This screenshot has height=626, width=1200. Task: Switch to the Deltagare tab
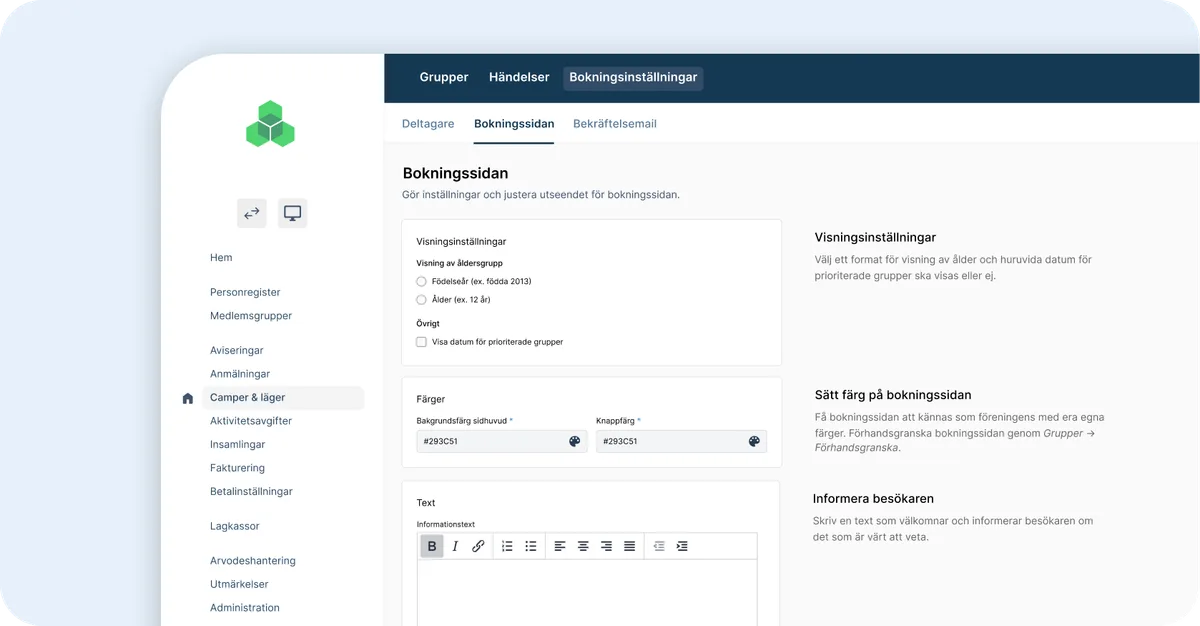coord(428,124)
